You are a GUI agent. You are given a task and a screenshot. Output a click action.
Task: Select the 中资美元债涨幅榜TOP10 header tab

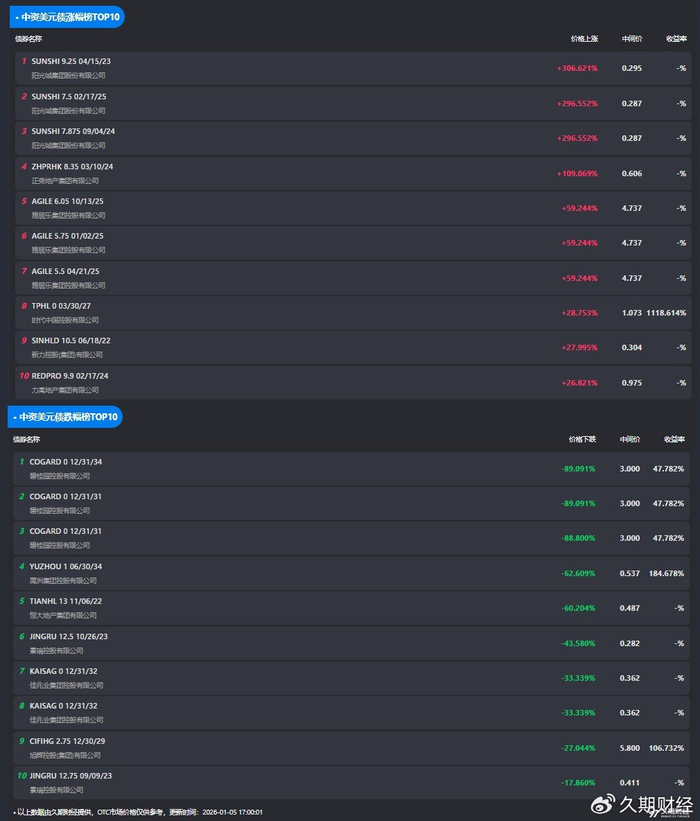[x=64, y=17]
